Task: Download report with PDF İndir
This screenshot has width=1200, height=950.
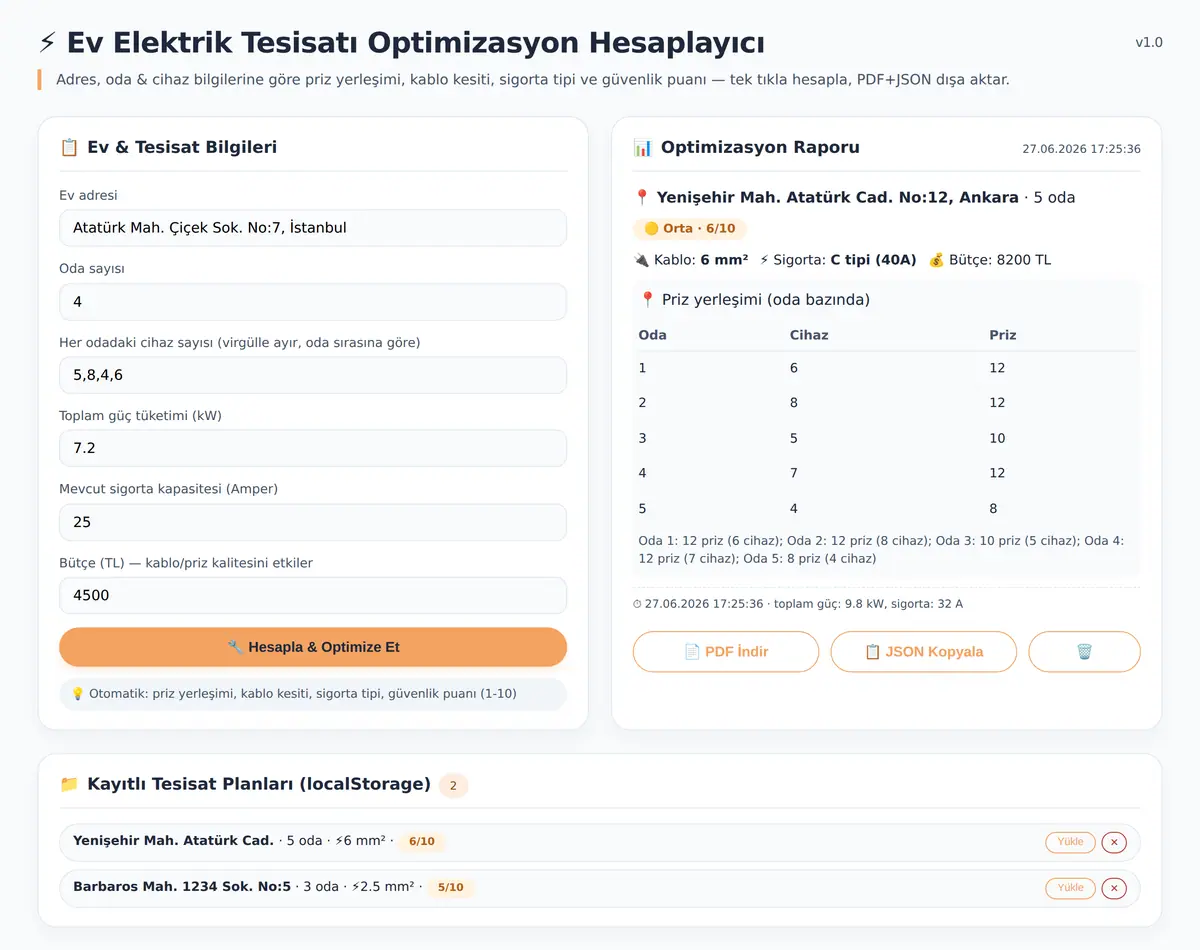Action: [726, 651]
